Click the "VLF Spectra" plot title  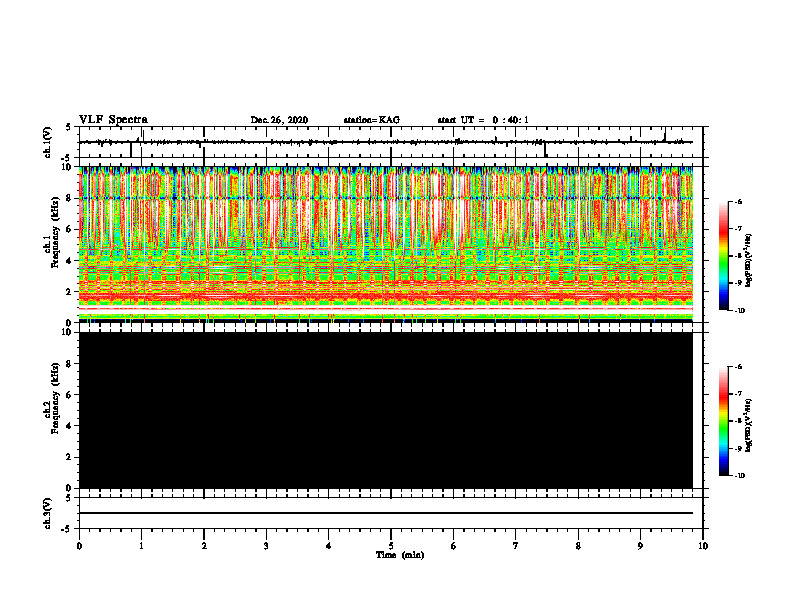(113, 120)
